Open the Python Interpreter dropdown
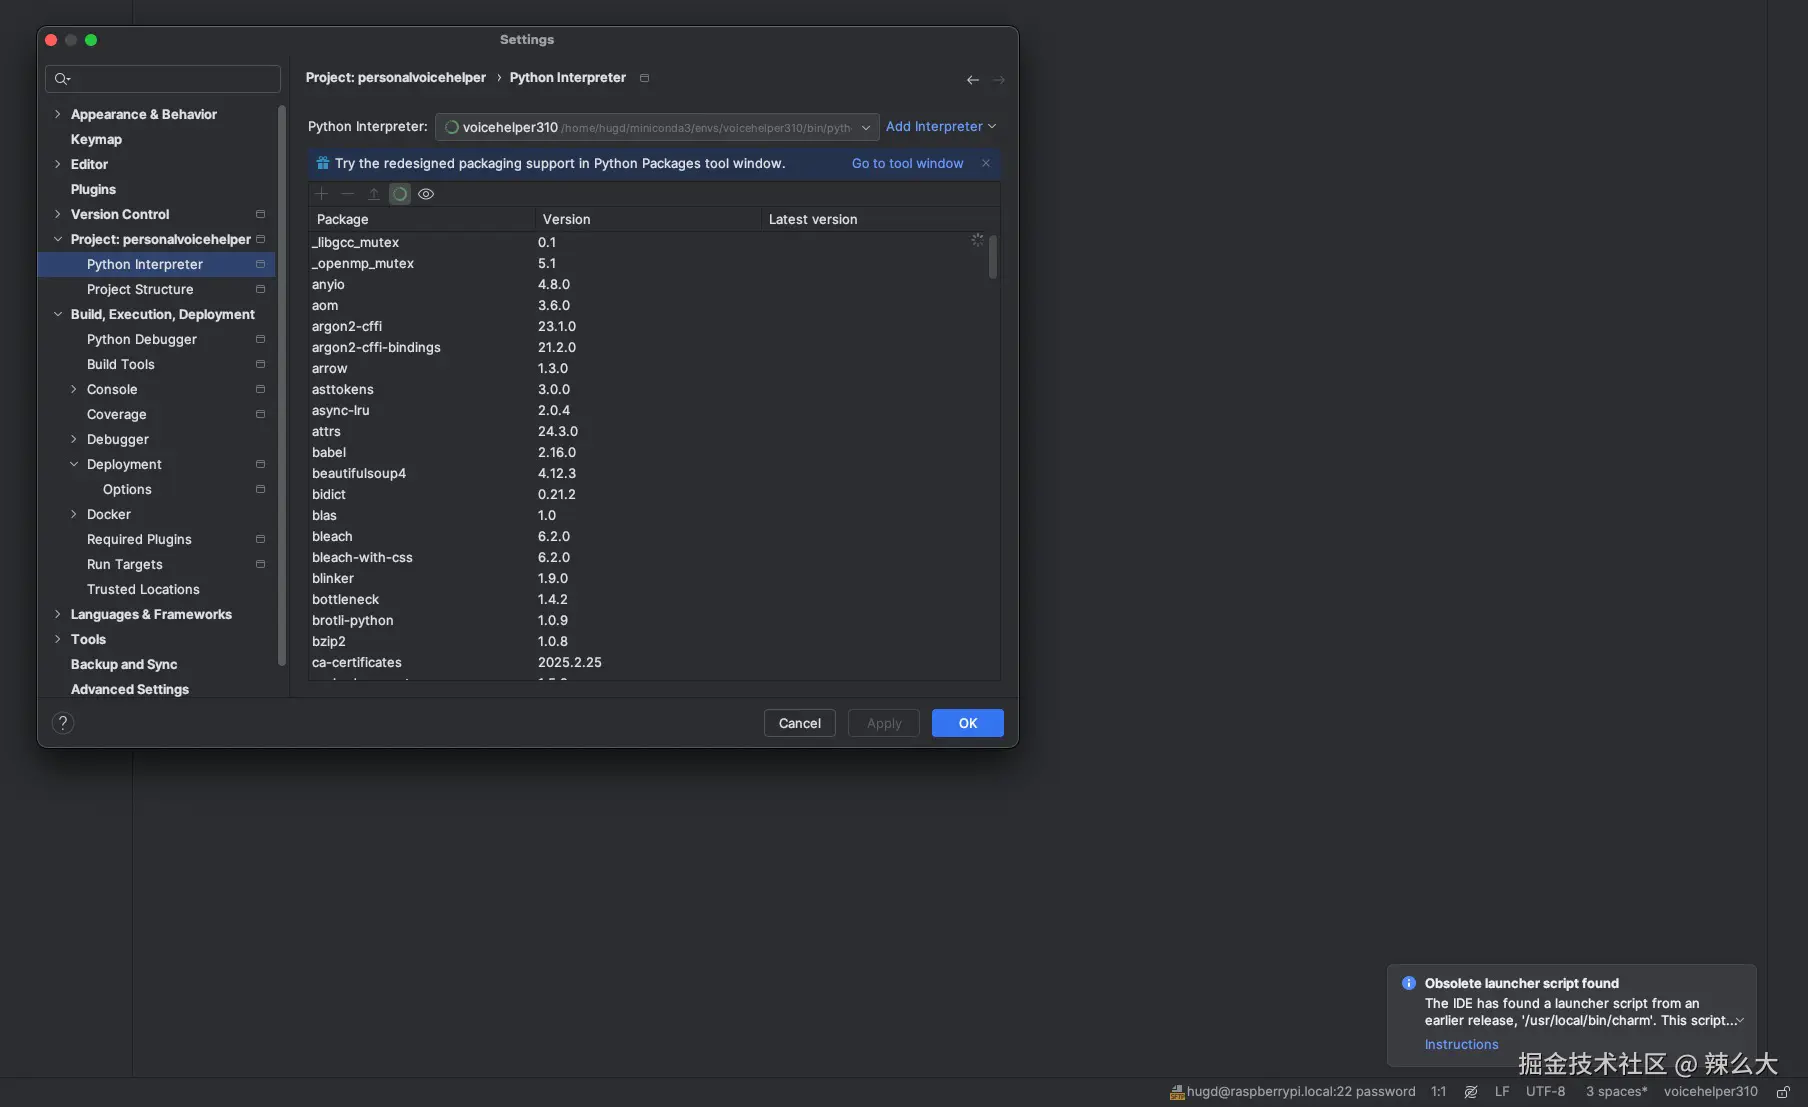Viewport: 1808px width, 1107px height. point(657,127)
